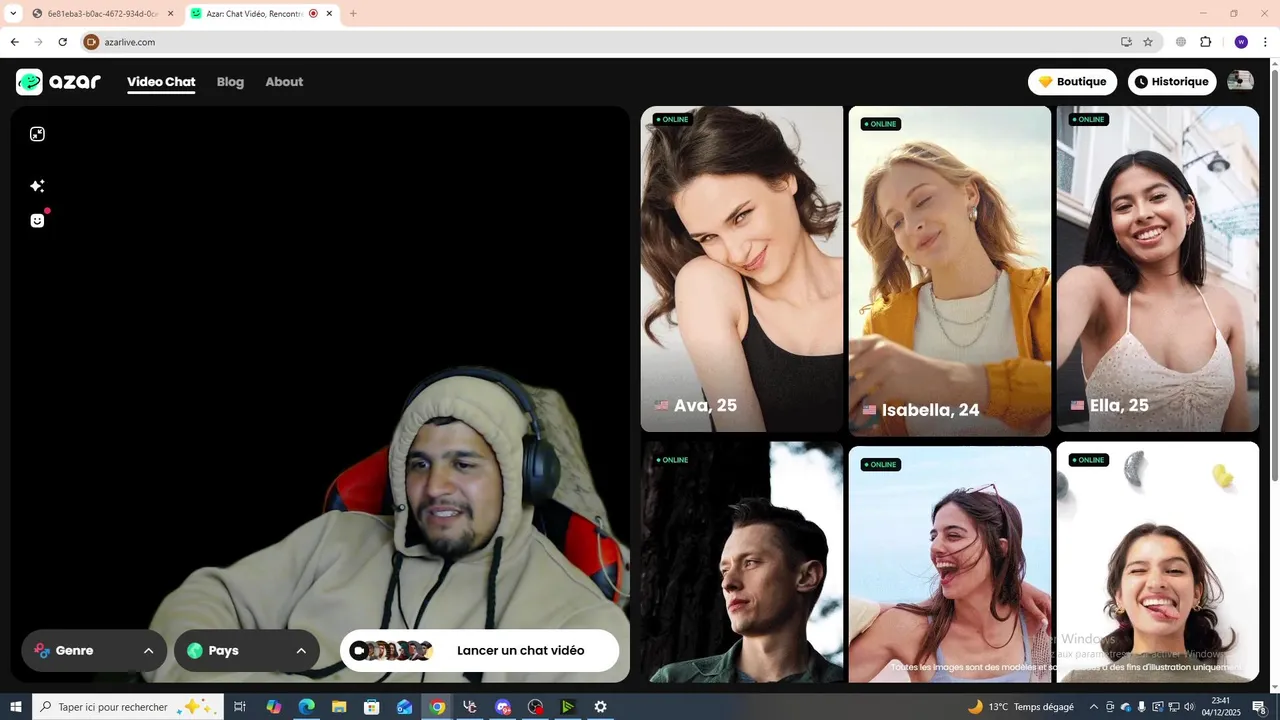Open the user profile avatar in the header
The width and height of the screenshot is (1280, 720).
click(x=1240, y=82)
